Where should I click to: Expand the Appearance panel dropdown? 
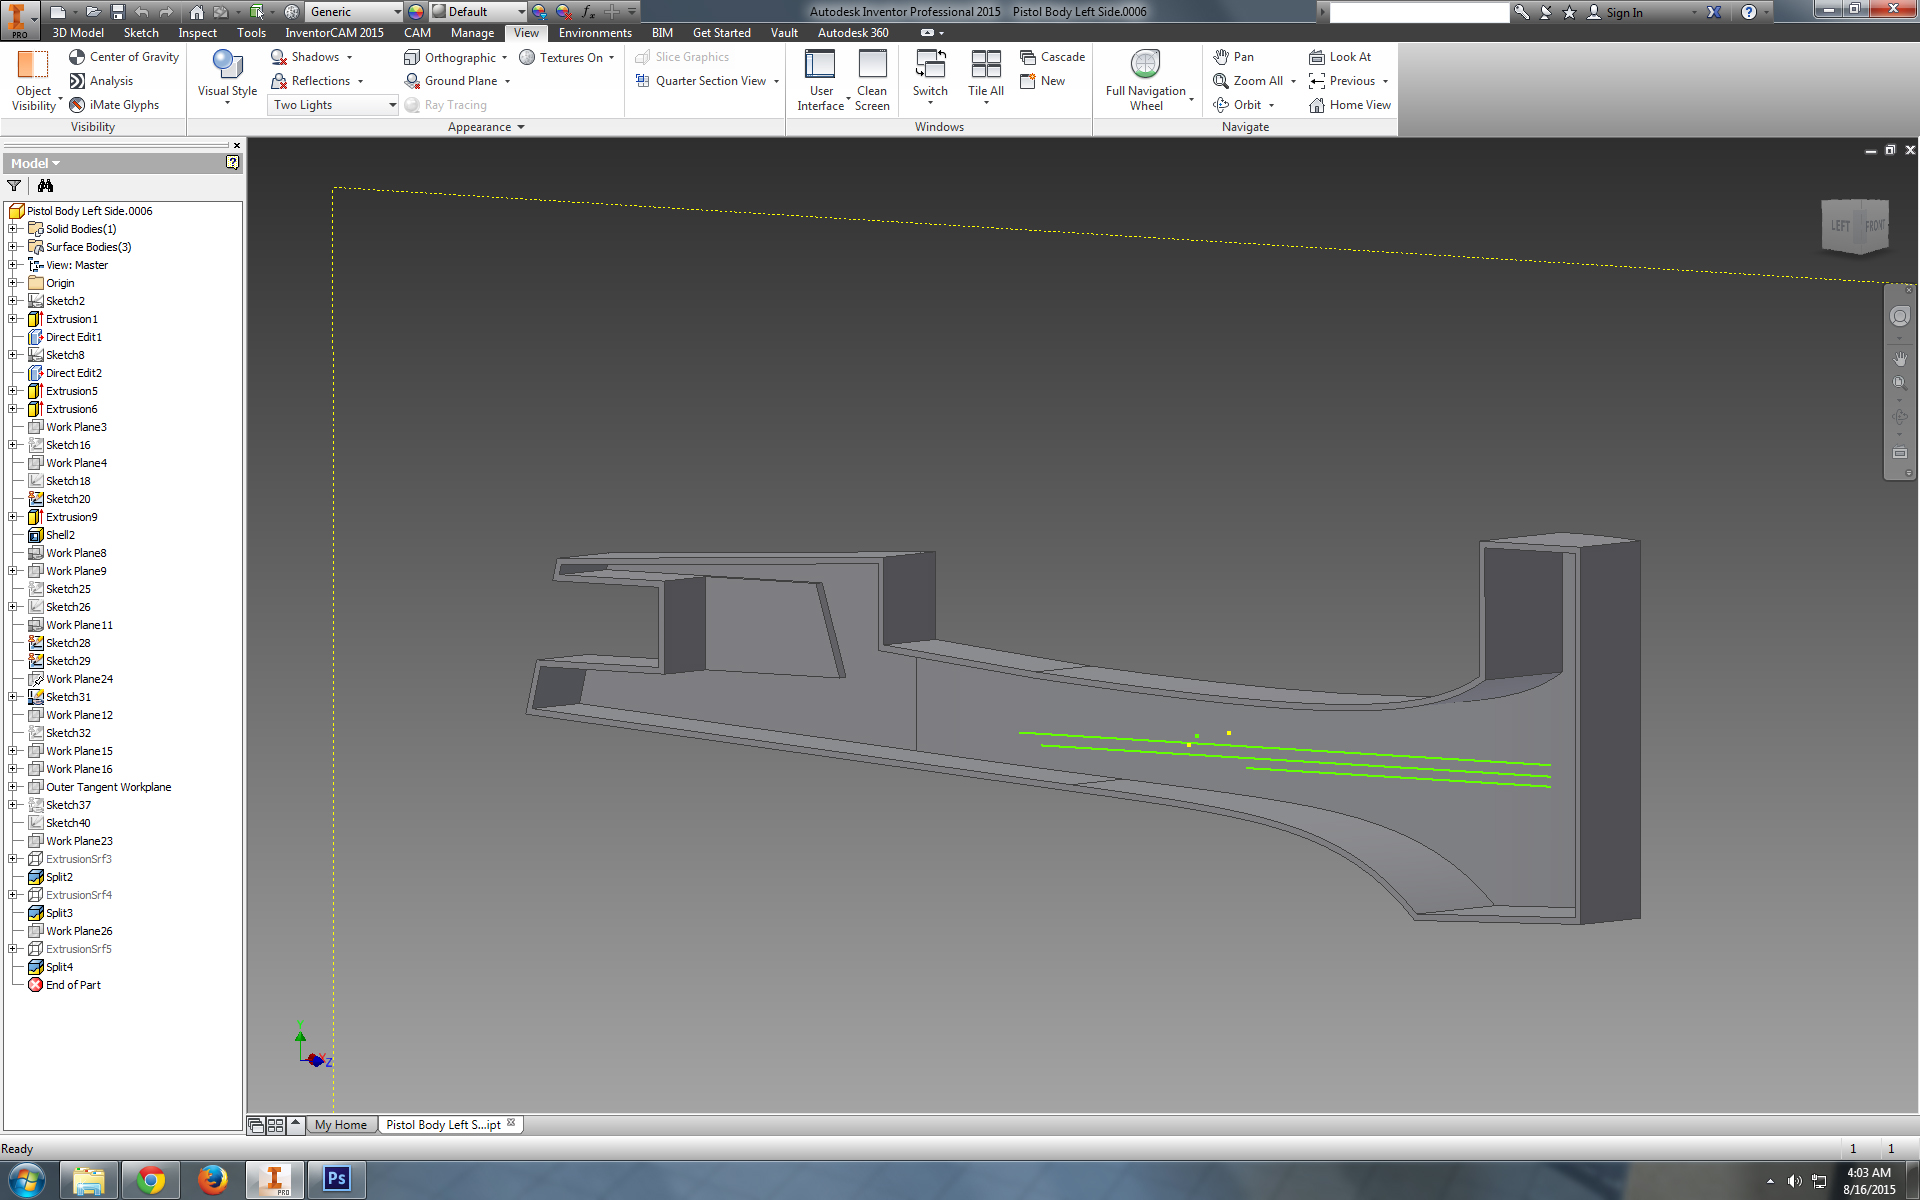[x=486, y=127]
